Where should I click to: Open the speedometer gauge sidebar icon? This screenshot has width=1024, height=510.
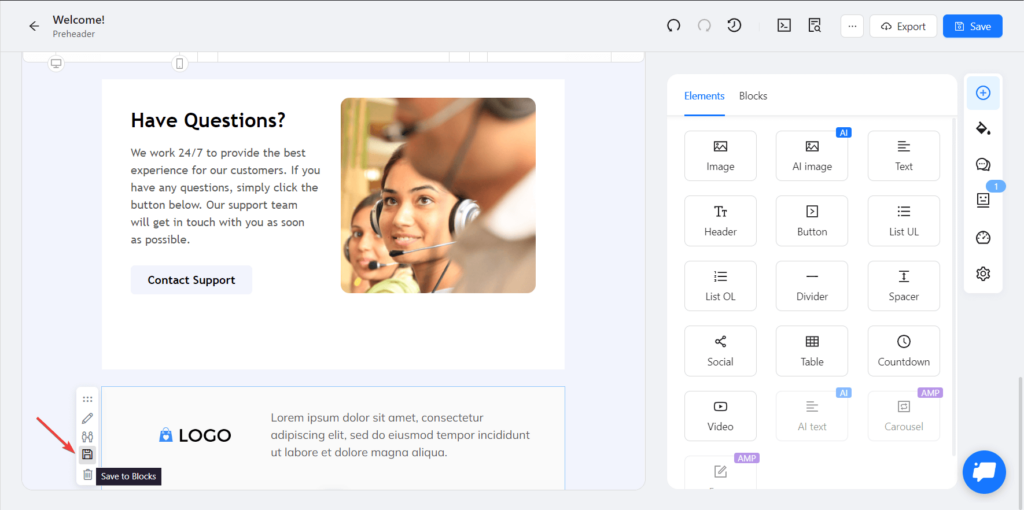click(x=983, y=238)
